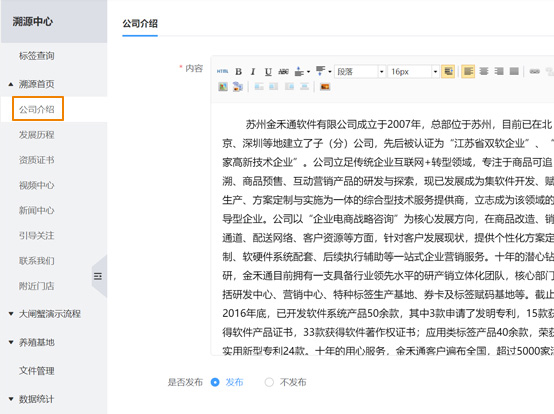554x414 pixels.
Task: Apply underline formatting
Action: [268, 72]
